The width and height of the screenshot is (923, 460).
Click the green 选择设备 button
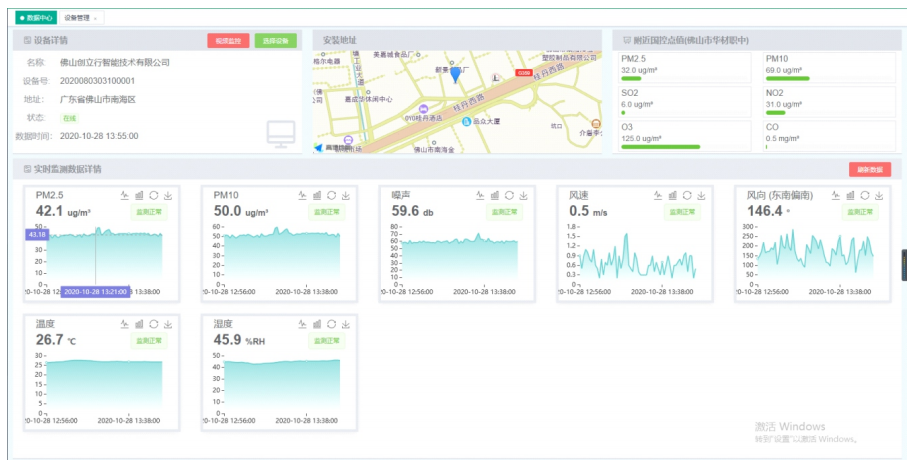click(x=276, y=41)
